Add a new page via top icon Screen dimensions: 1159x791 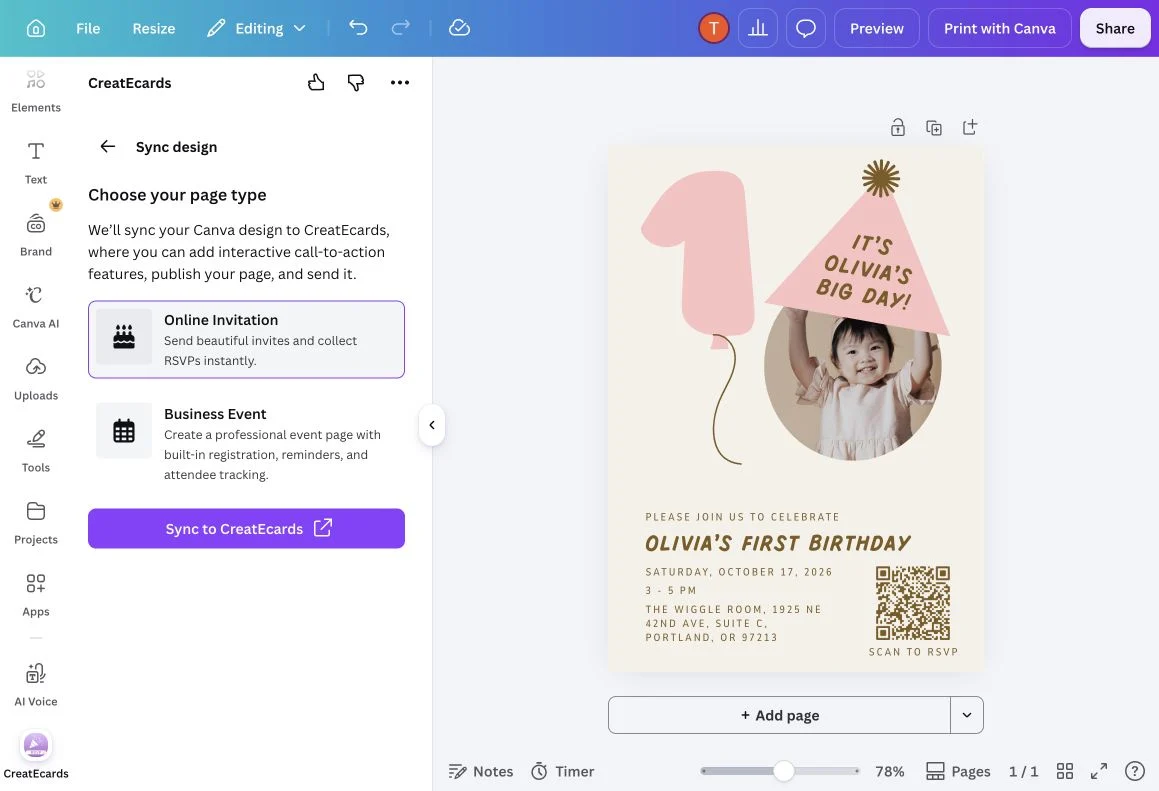[970, 127]
